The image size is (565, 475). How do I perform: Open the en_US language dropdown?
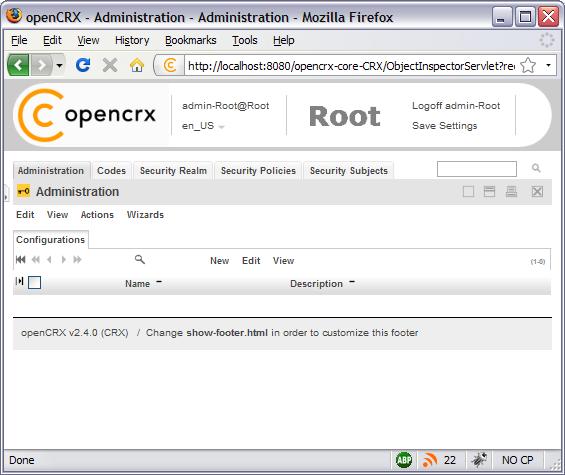coord(203,125)
